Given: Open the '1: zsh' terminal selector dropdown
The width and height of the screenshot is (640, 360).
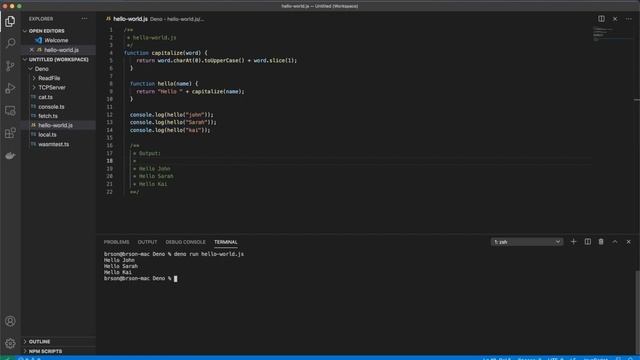Looking at the screenshot, I should click(x=527, y=242).
